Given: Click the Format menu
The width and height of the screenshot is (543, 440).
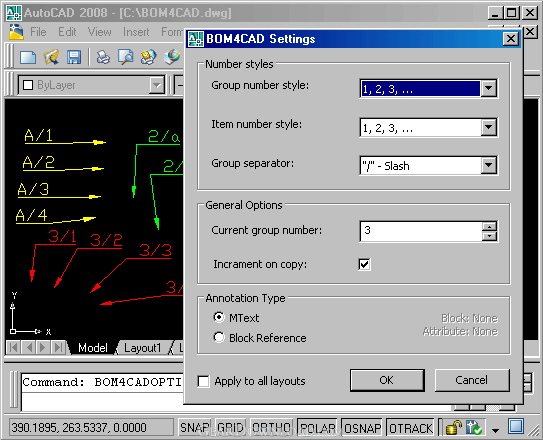Looking at the screenshot, I should pos(172,32).
